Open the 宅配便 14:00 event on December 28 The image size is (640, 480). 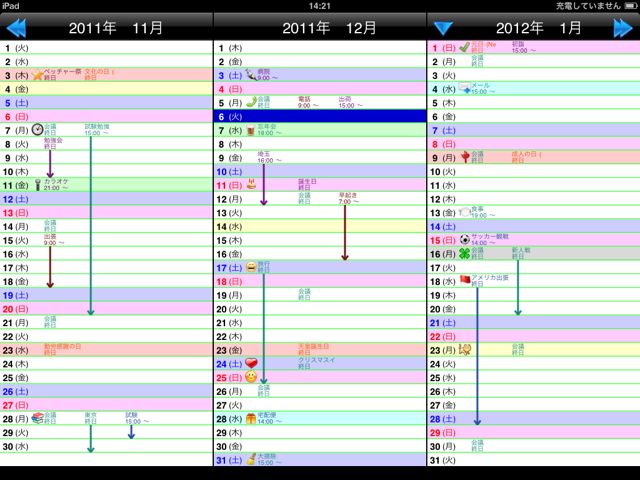click(269, 418)
